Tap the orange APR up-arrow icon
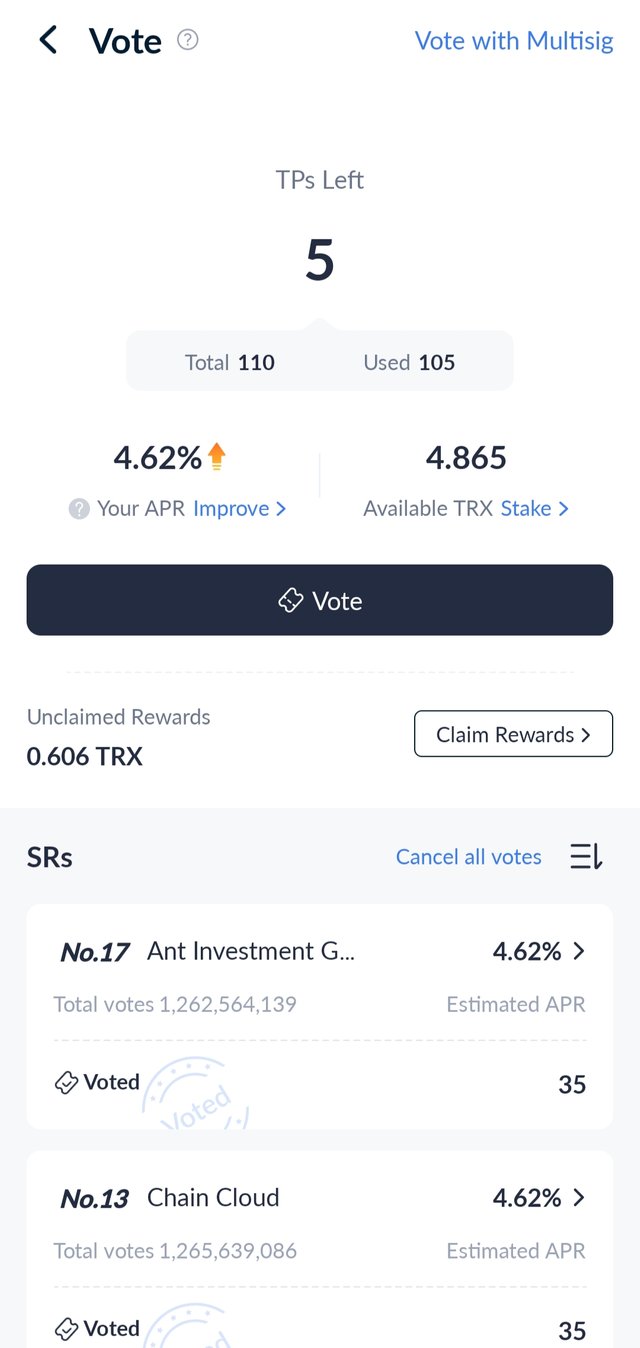 coord(217,457)
